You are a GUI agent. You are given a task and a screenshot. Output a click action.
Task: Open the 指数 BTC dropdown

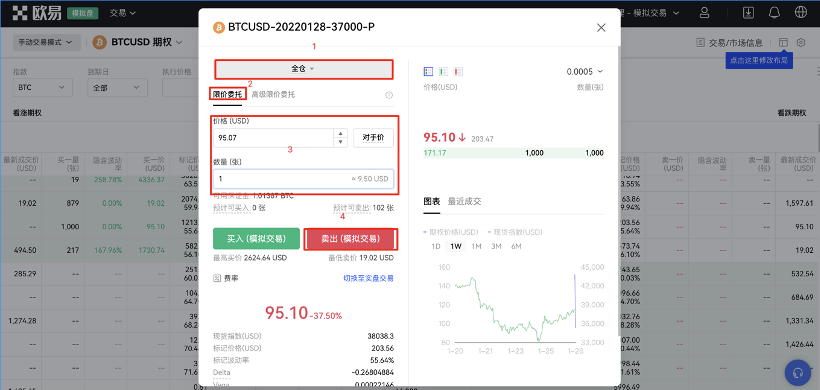click(42, 87)
